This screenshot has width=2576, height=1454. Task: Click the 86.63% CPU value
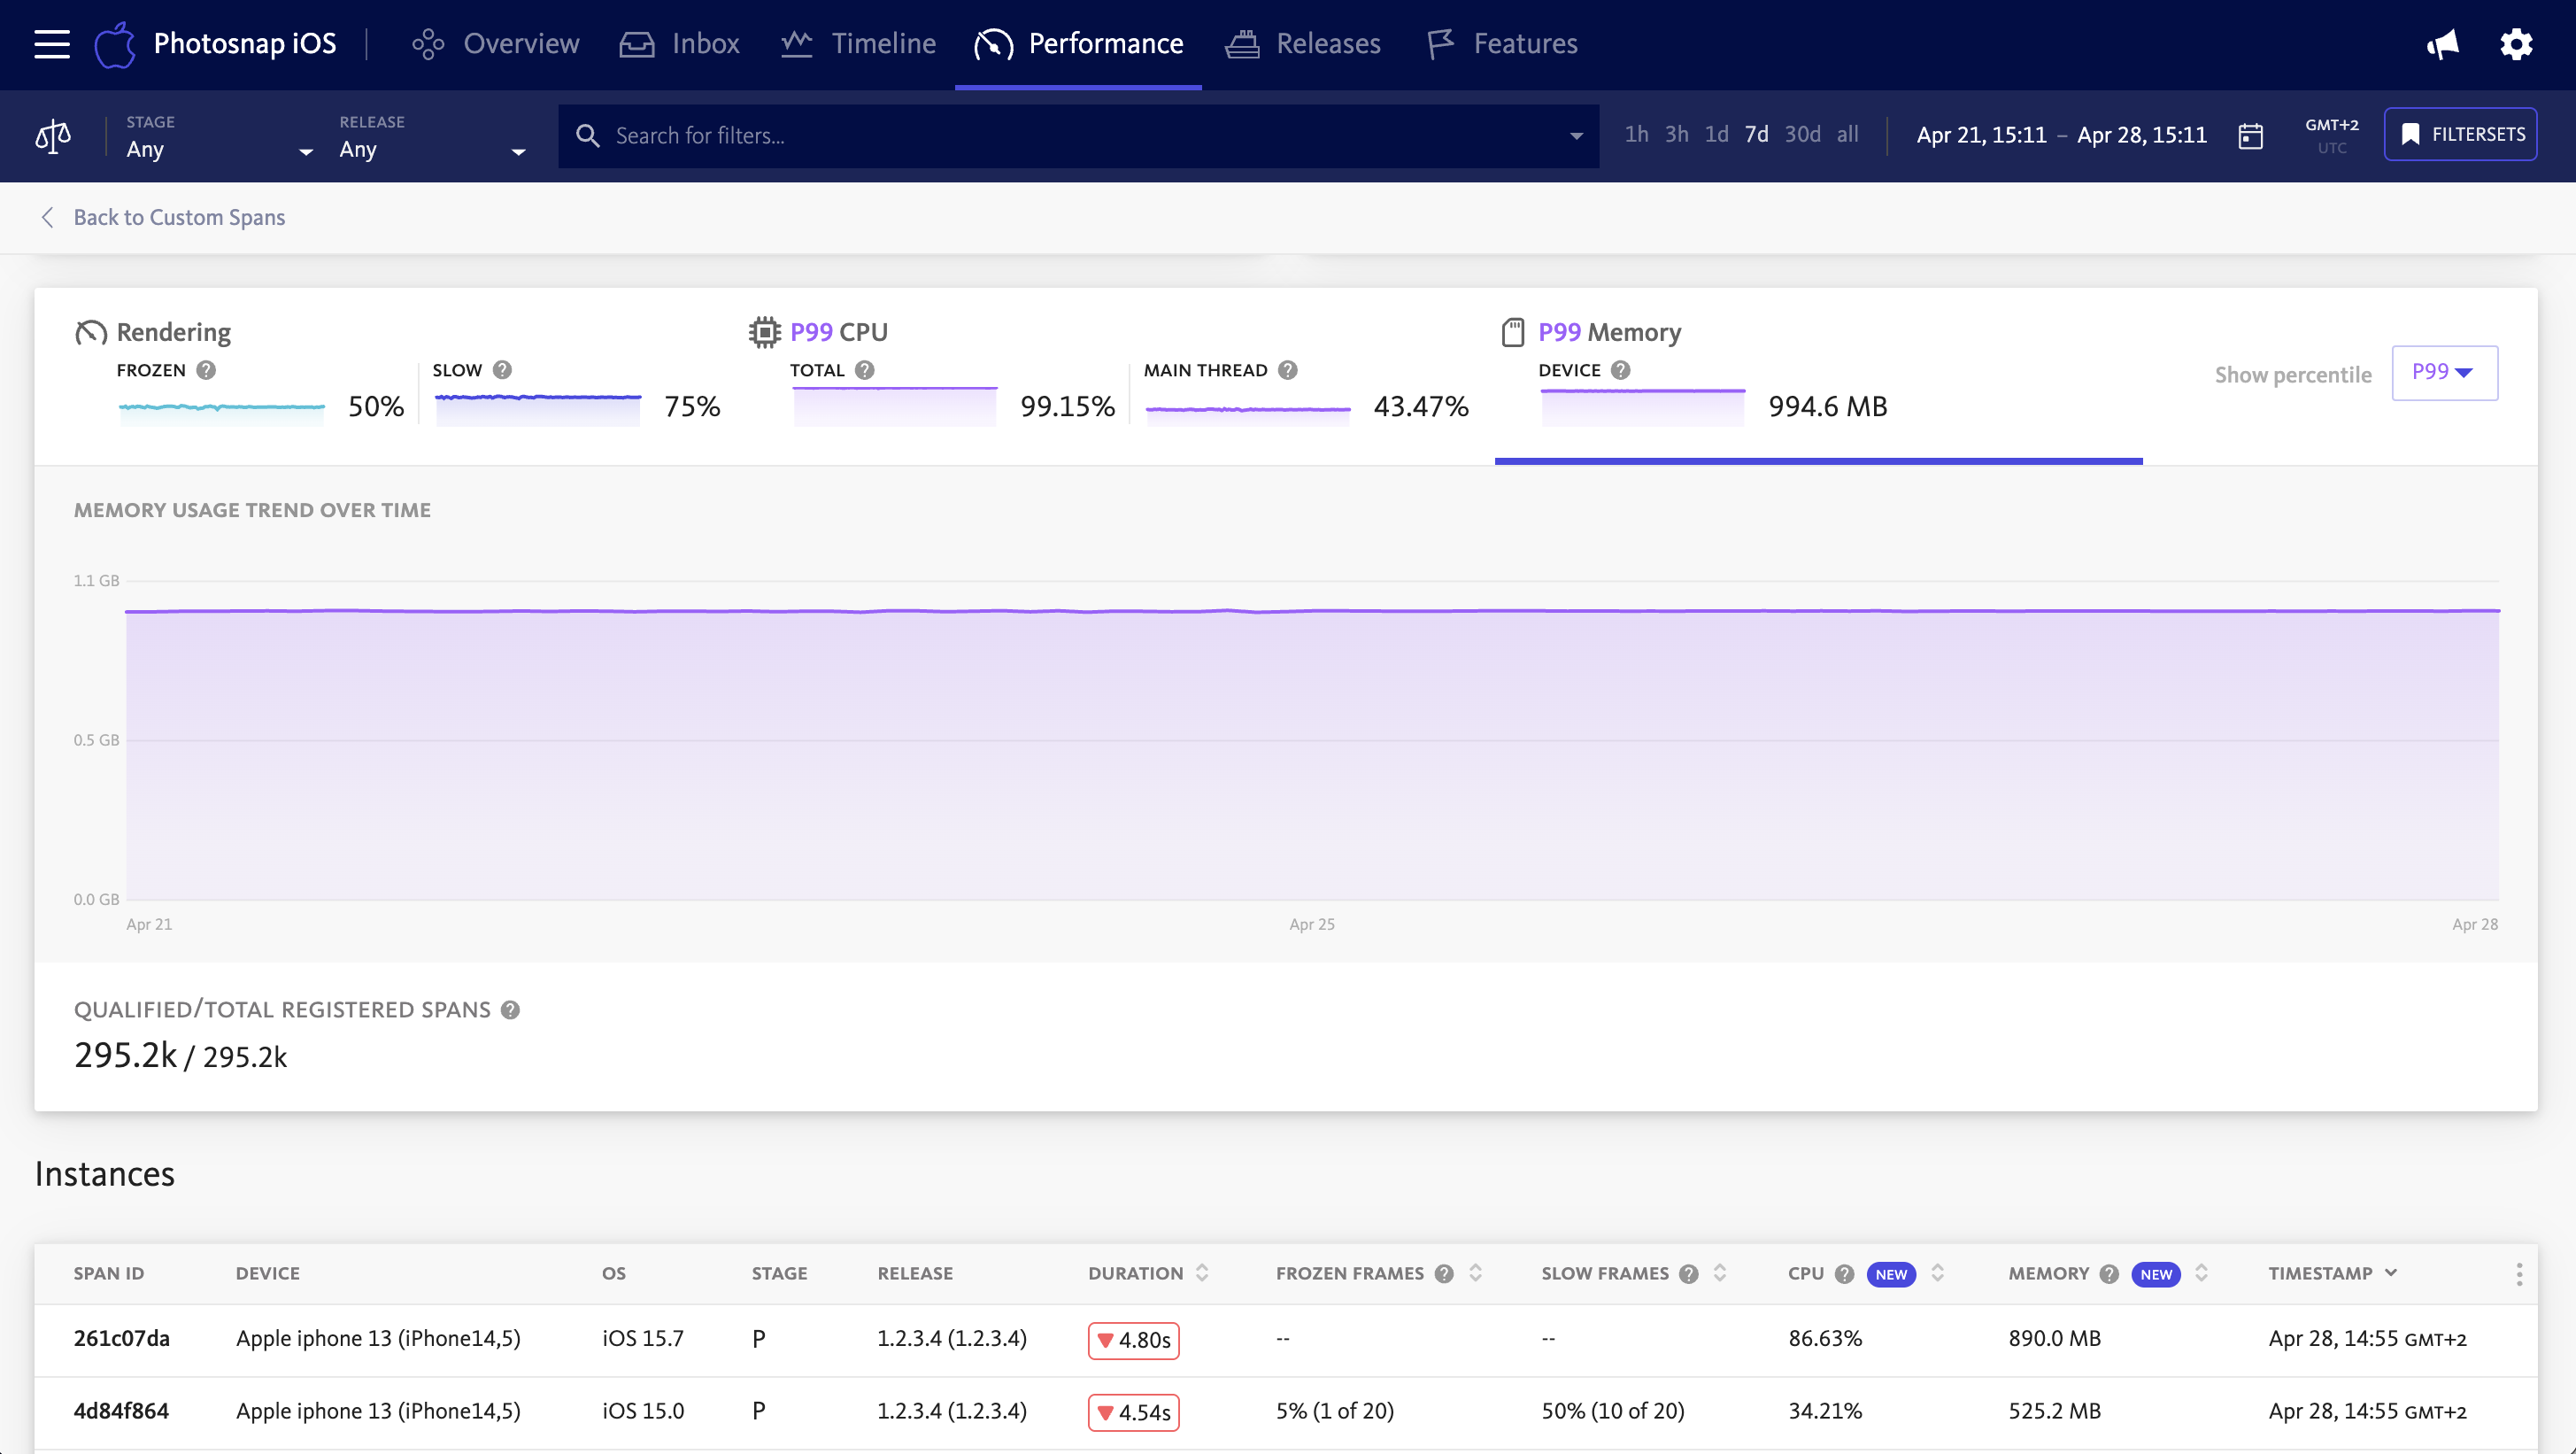pyautogui.click(x=1825, y=1338)
